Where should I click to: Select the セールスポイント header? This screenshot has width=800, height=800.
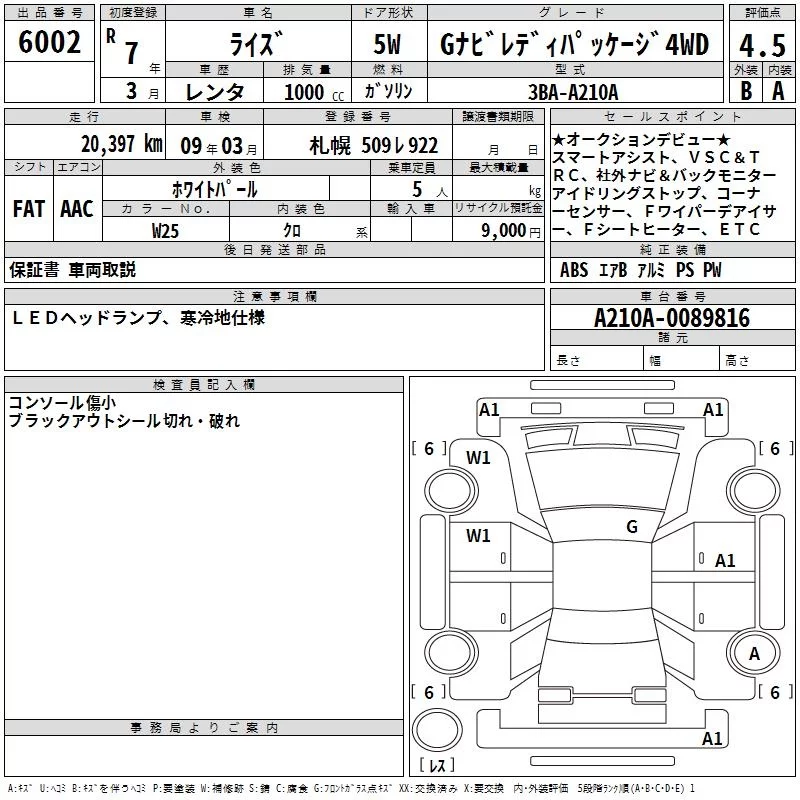pos(672,117)
